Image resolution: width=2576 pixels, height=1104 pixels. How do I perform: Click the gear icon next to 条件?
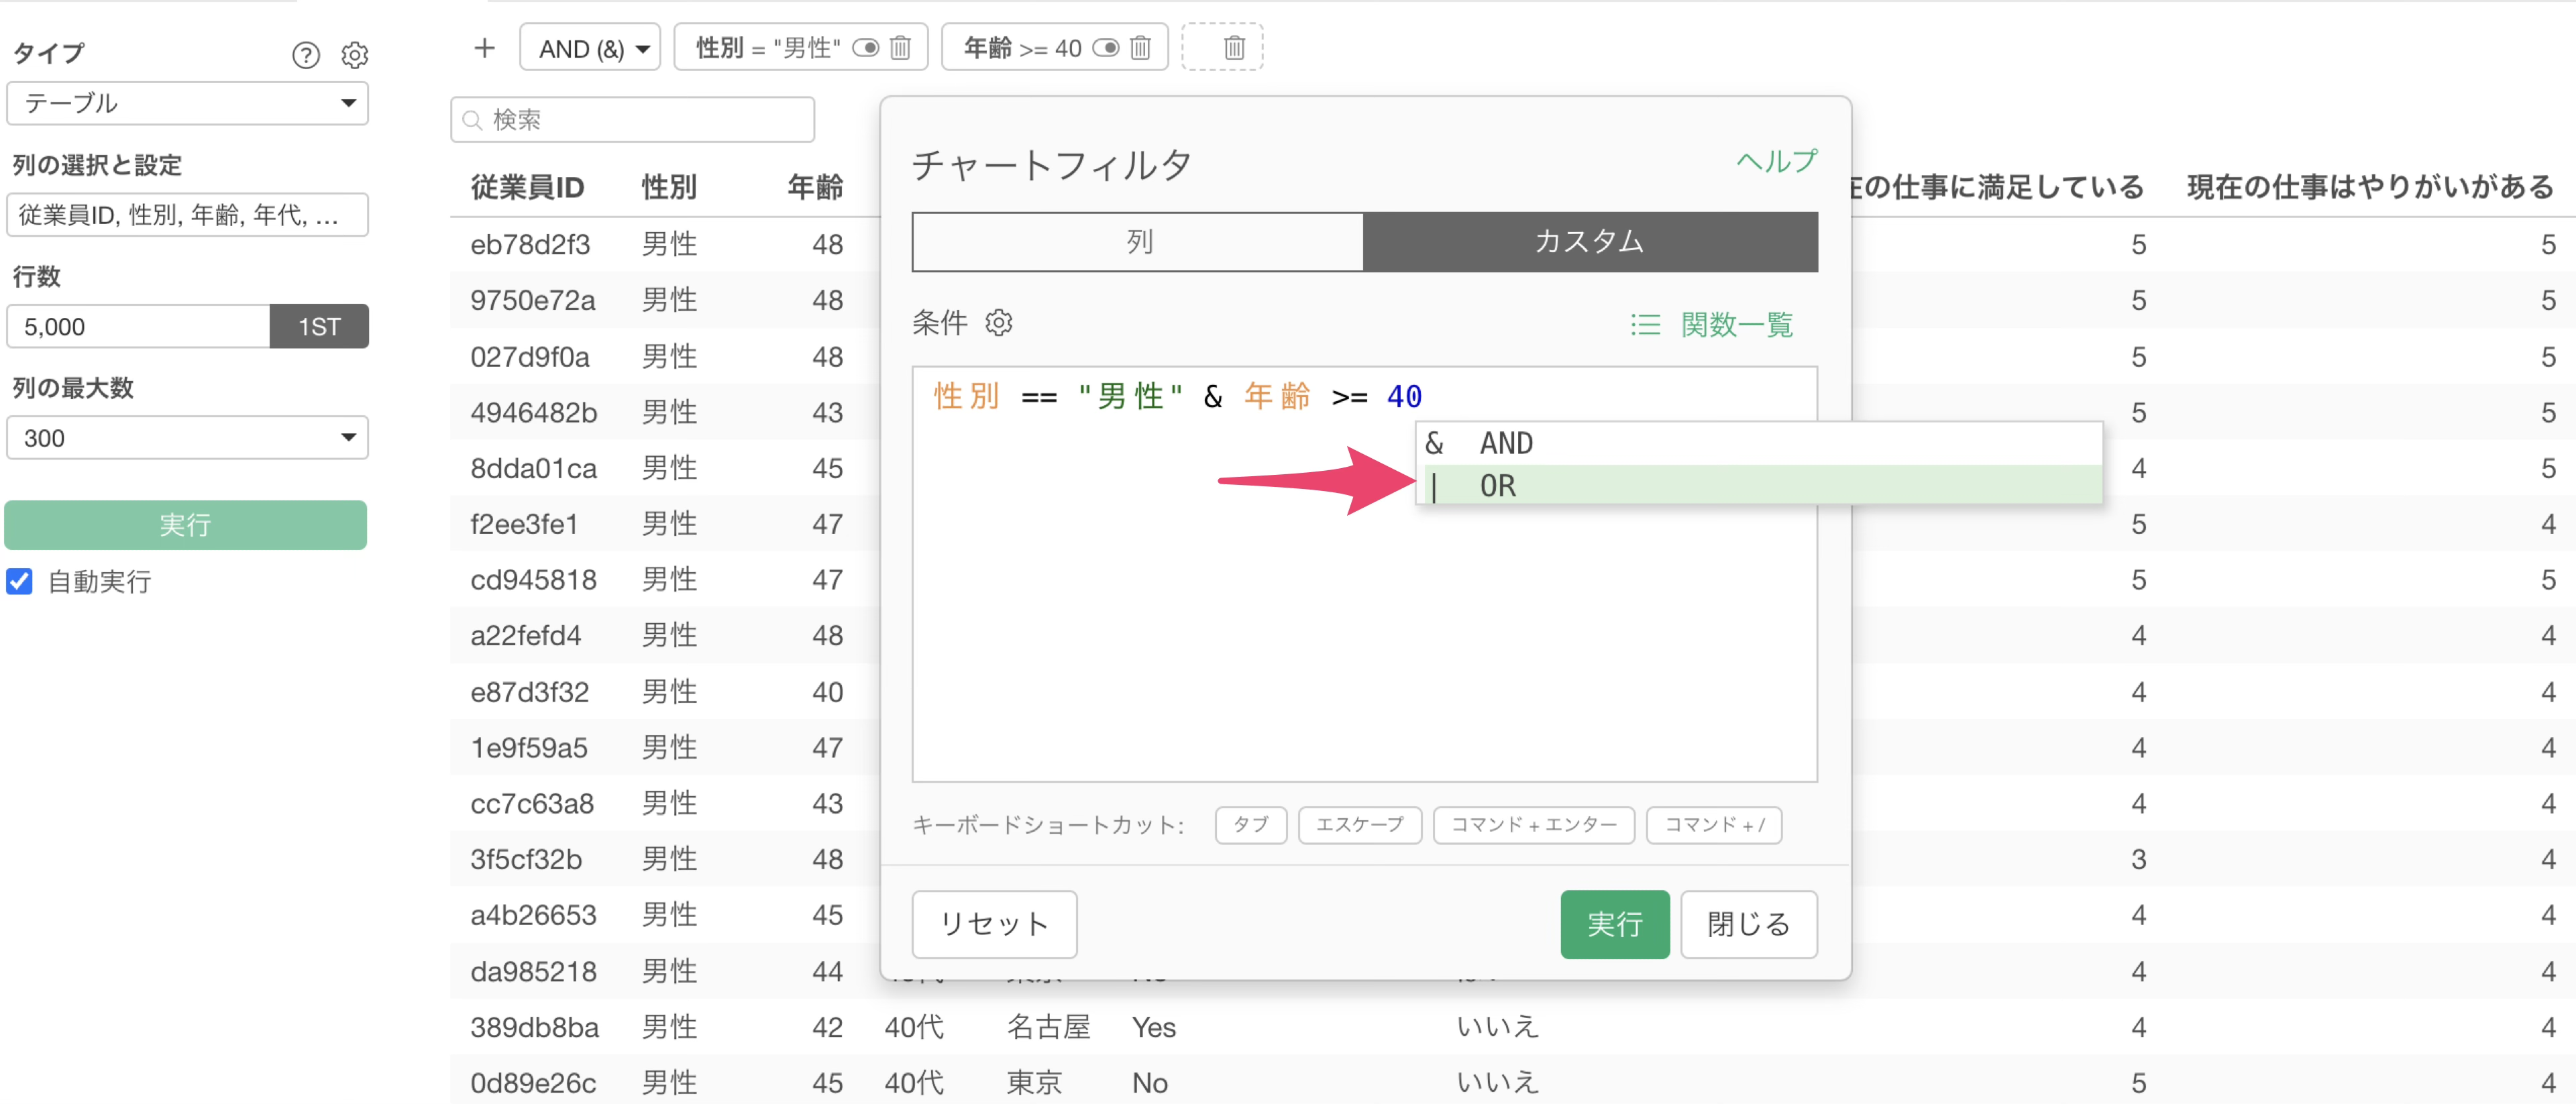pyautogui.click(x=998, y=323)
